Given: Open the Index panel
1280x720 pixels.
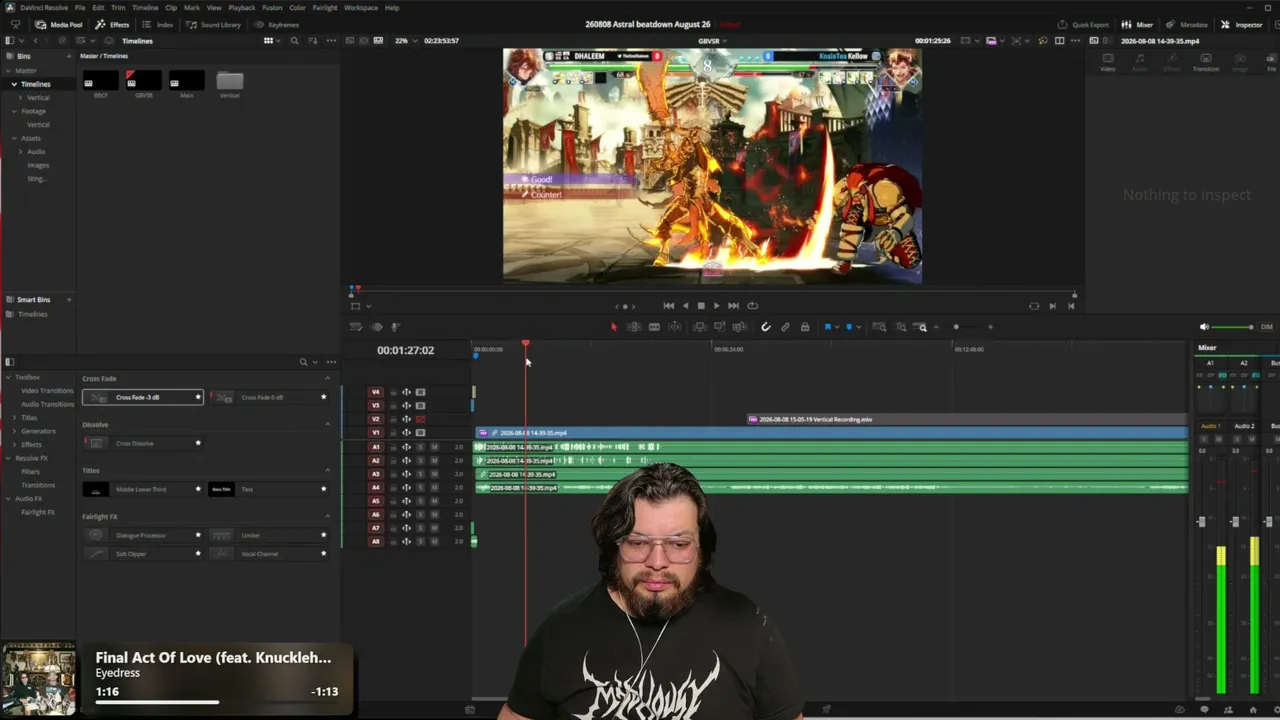Looking at the screenshot, I should click(x=158, y=24).
